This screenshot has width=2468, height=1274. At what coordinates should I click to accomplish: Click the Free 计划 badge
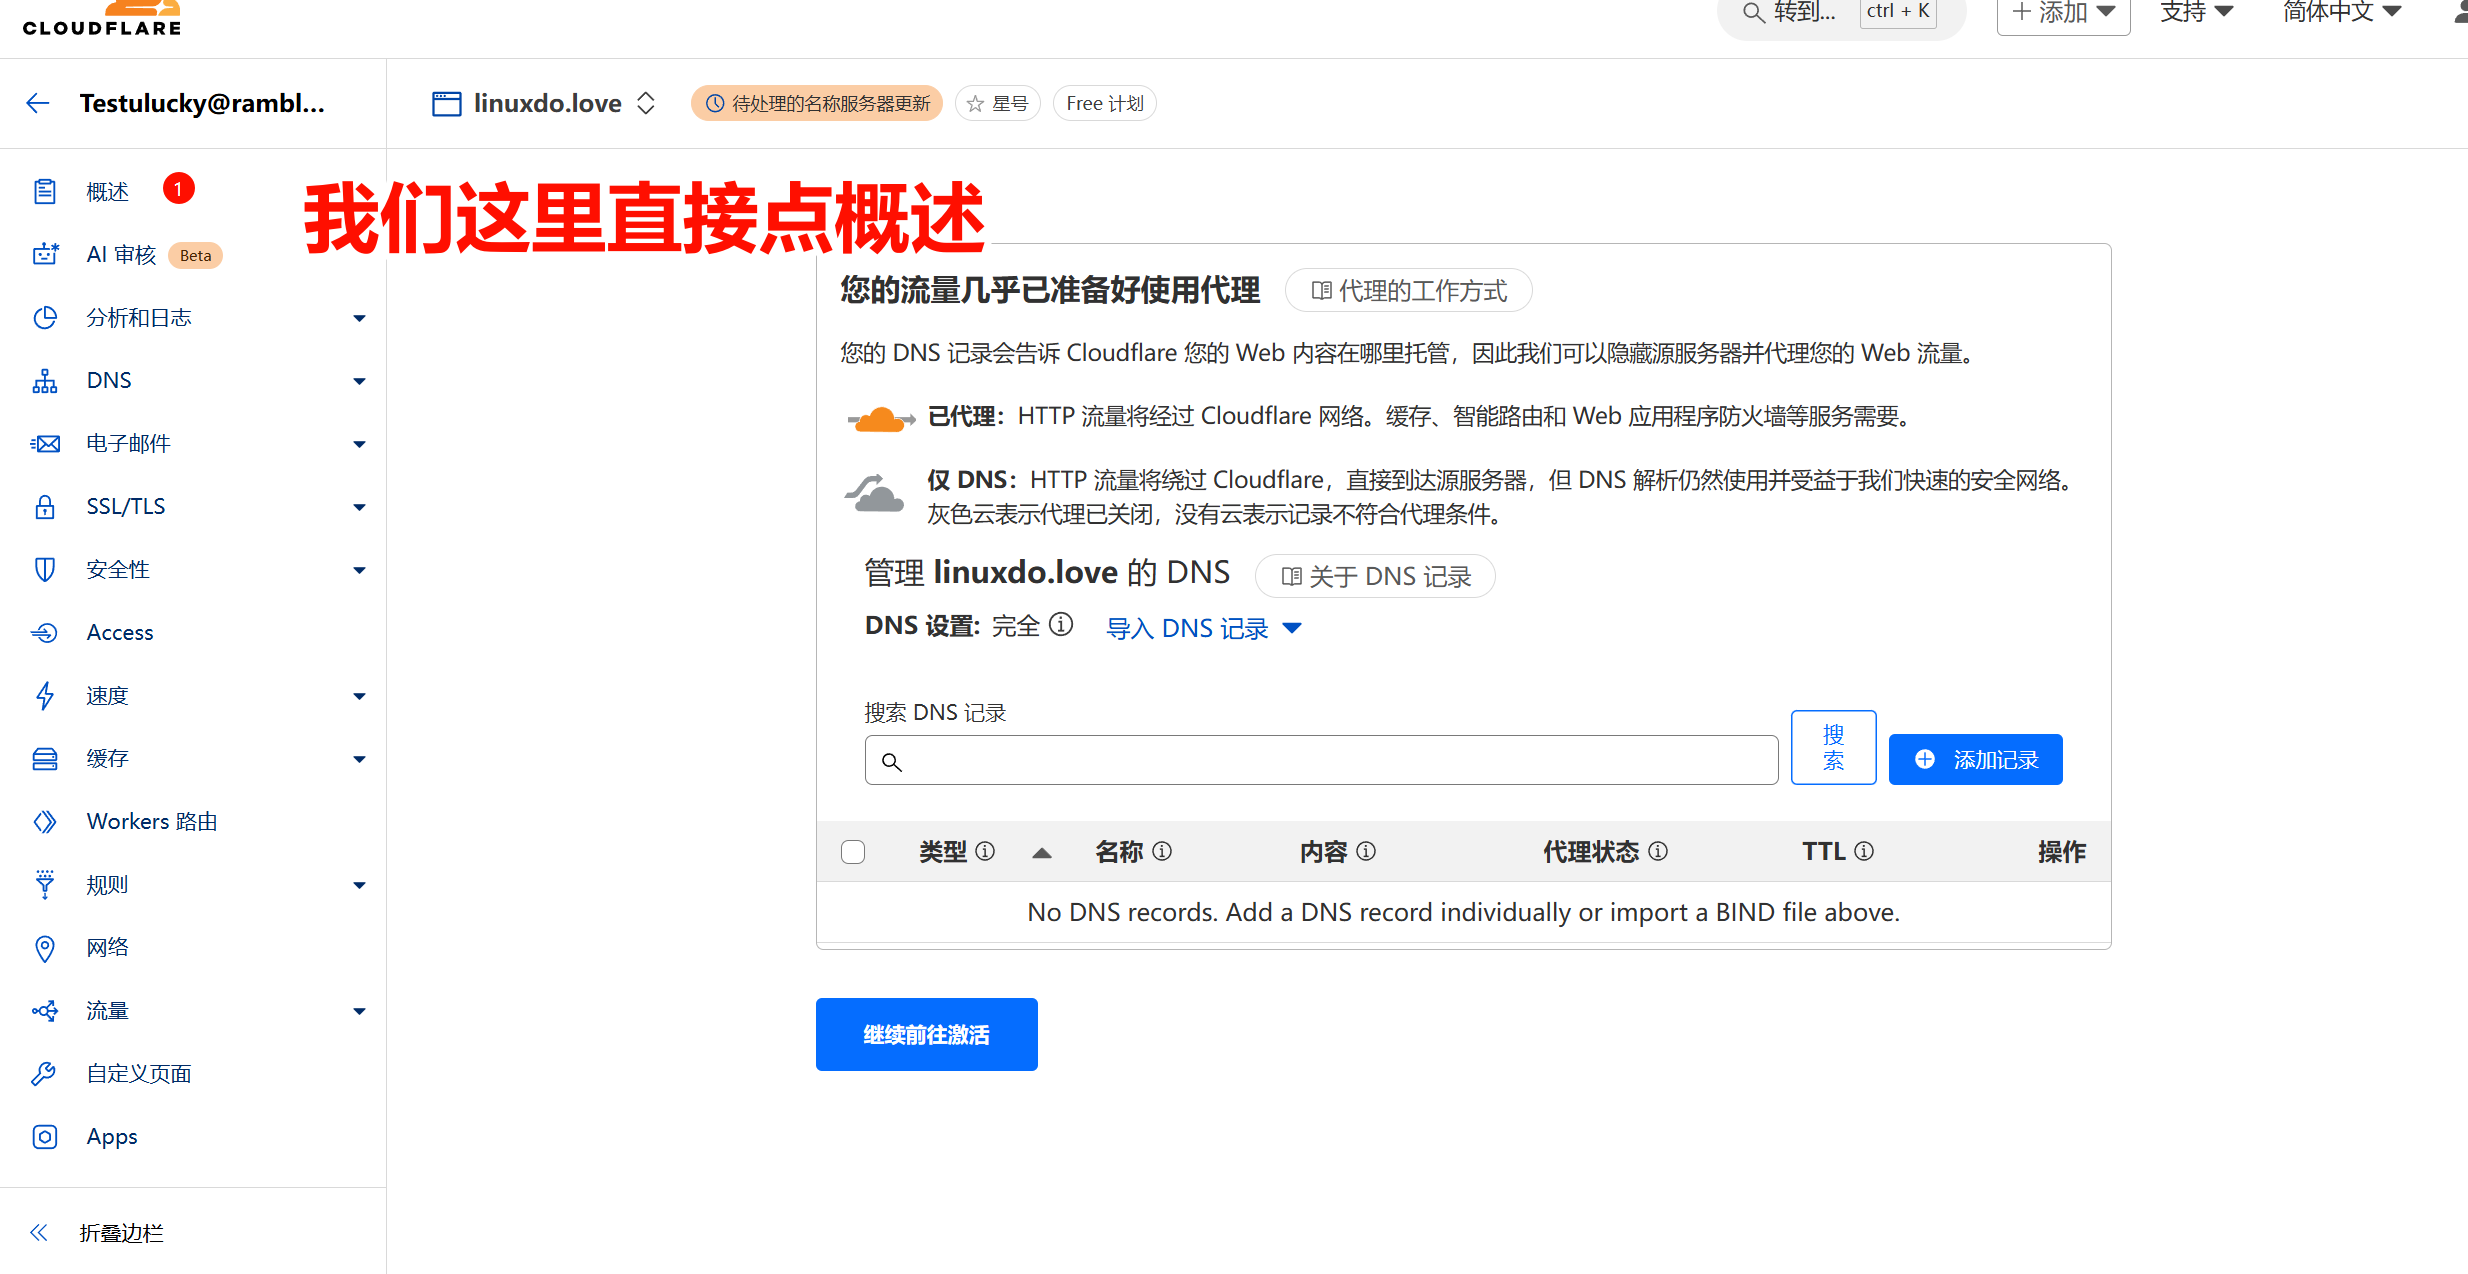pos(1104,103)
